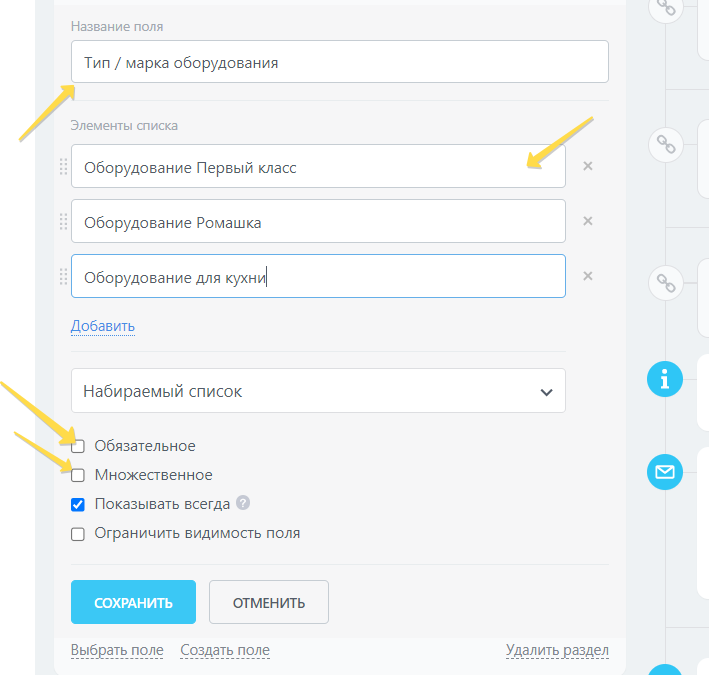Open the "Набираемый список" dropdown

(318, 391)
